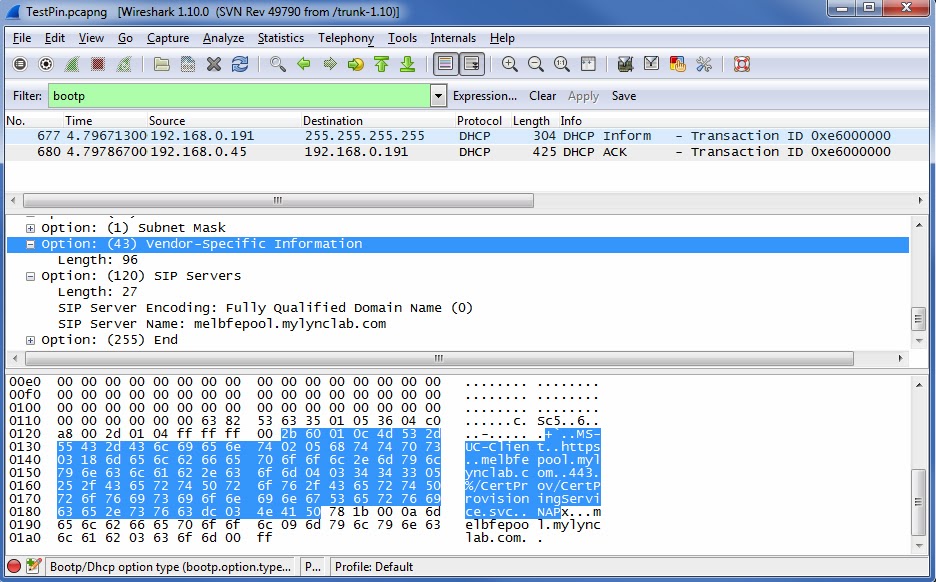The image size is (936, 582).
Task: Open the Internals menu
Action: click(x=453, y=38)
